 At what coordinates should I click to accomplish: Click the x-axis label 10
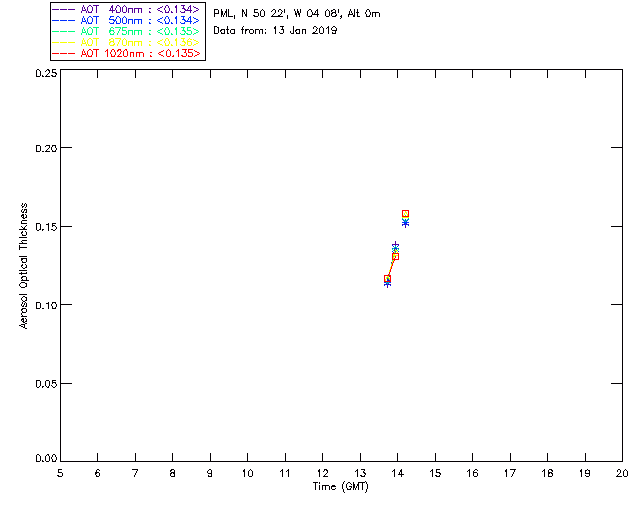pyautogui.click(x=247, y=474)
